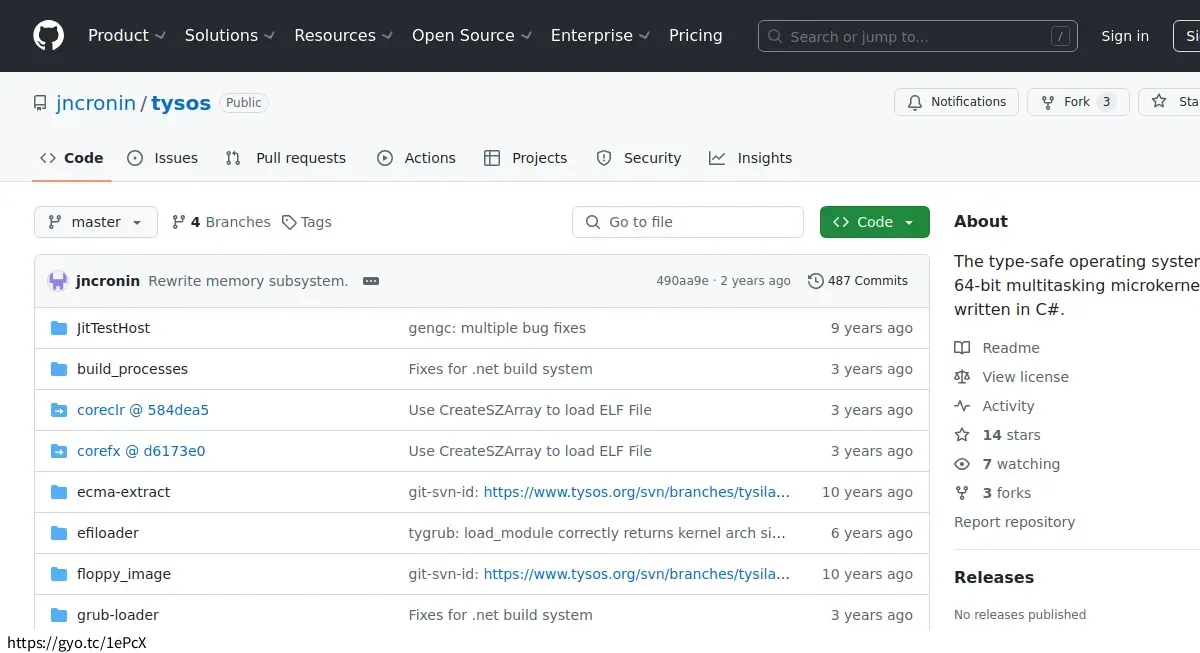Click the forks network icon

[962, 492]
